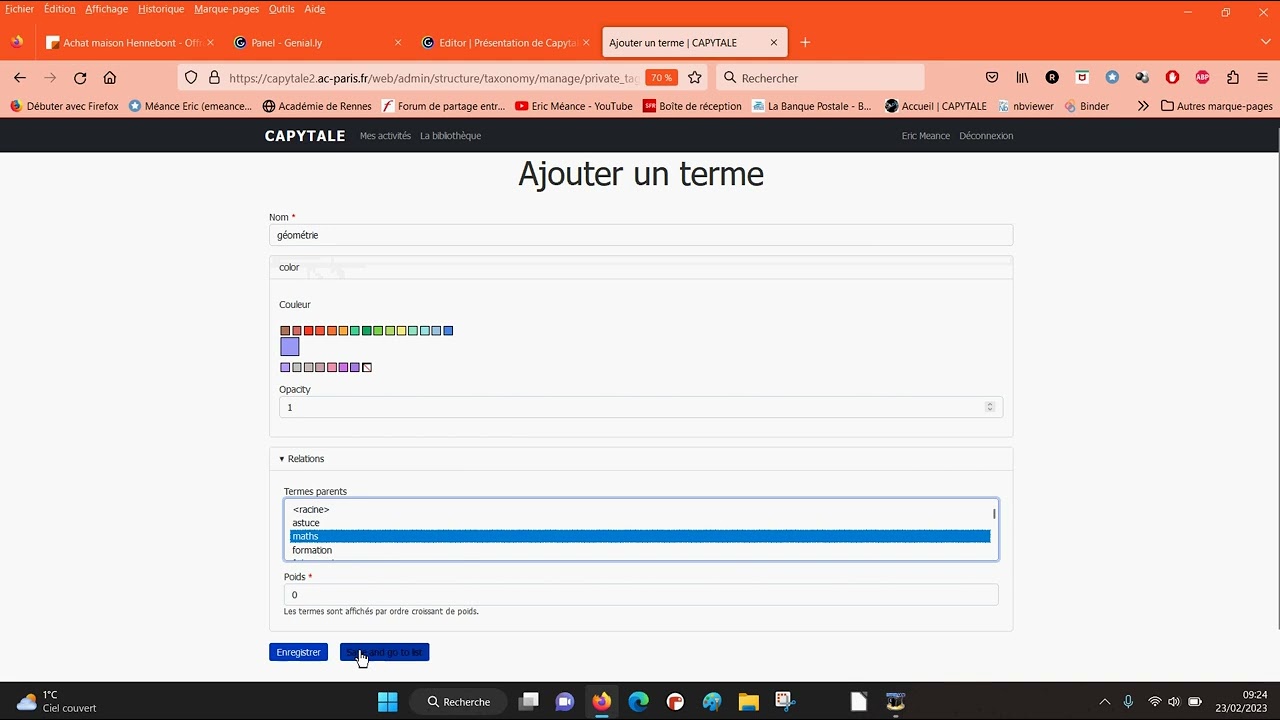1280x720 pixels.
Task: Open the Édition menu
Action: [59, 9]
